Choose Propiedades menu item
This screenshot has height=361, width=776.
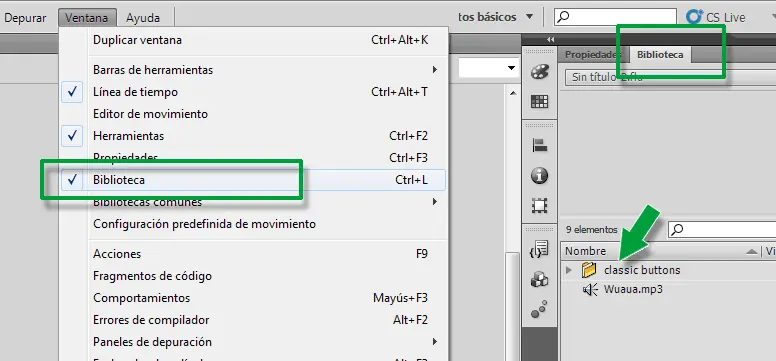(254, 158)
